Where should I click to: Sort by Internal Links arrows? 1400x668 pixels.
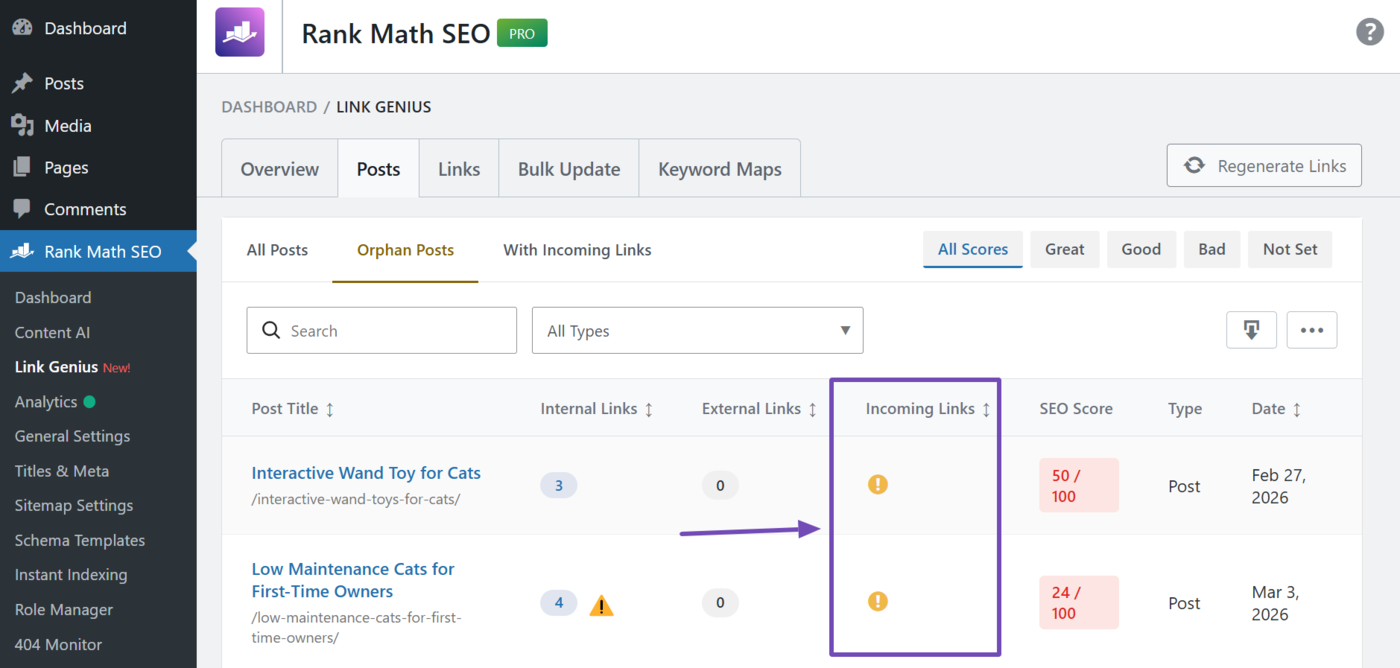(649, 409)
